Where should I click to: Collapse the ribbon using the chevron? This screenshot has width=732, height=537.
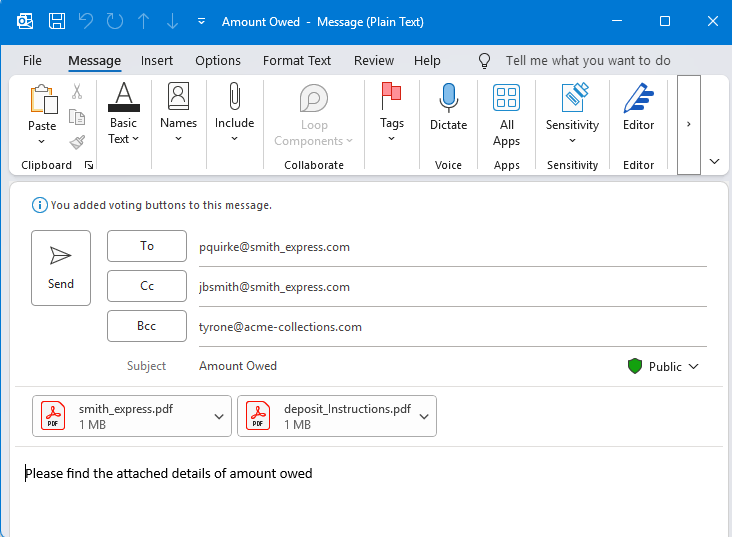pos(714,161)
